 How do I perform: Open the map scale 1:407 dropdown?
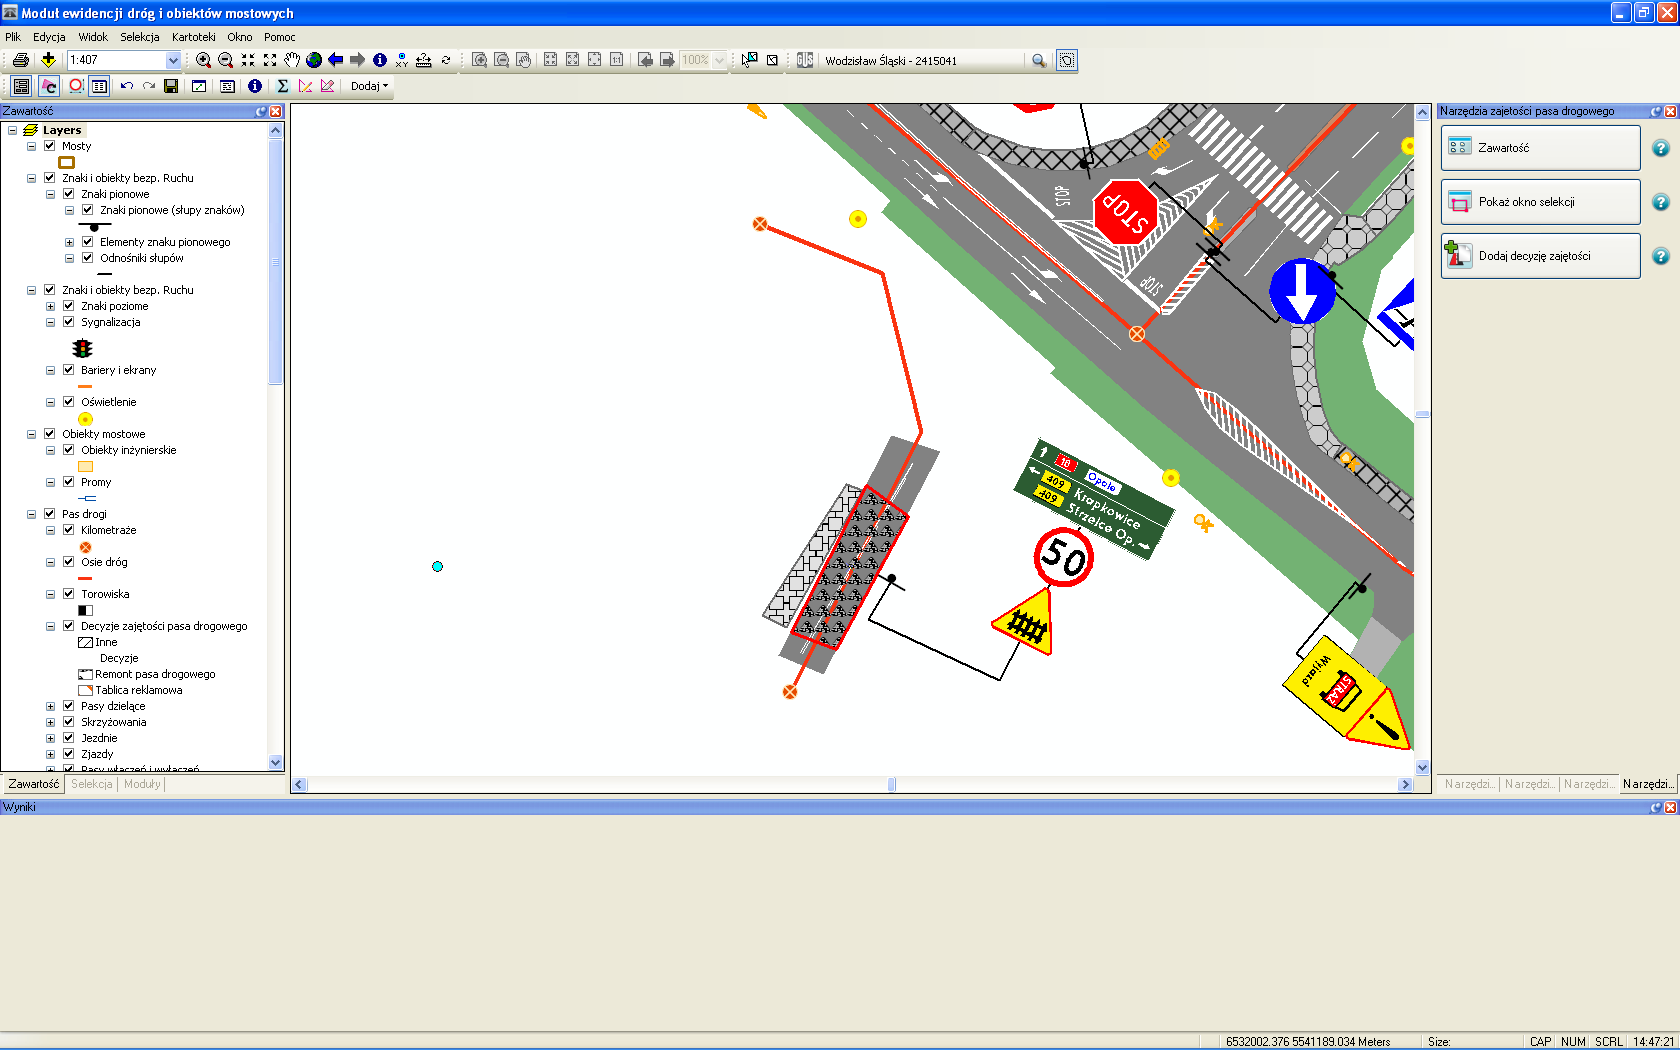point(173,60)
